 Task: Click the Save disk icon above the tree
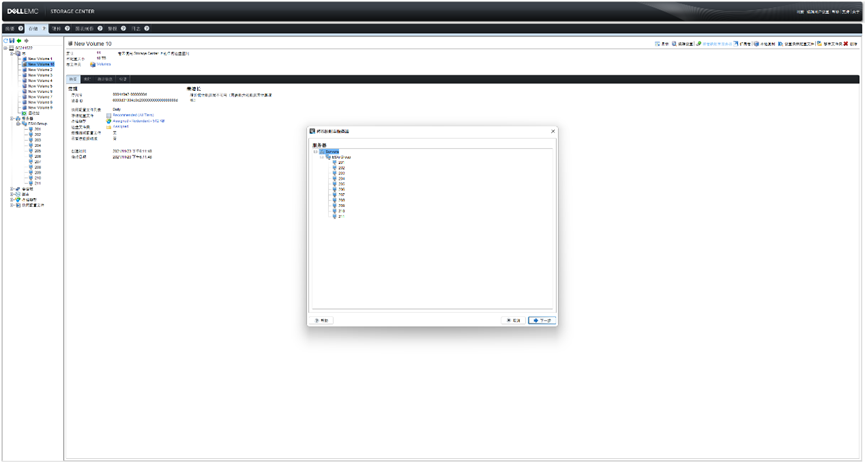point(12,41)
